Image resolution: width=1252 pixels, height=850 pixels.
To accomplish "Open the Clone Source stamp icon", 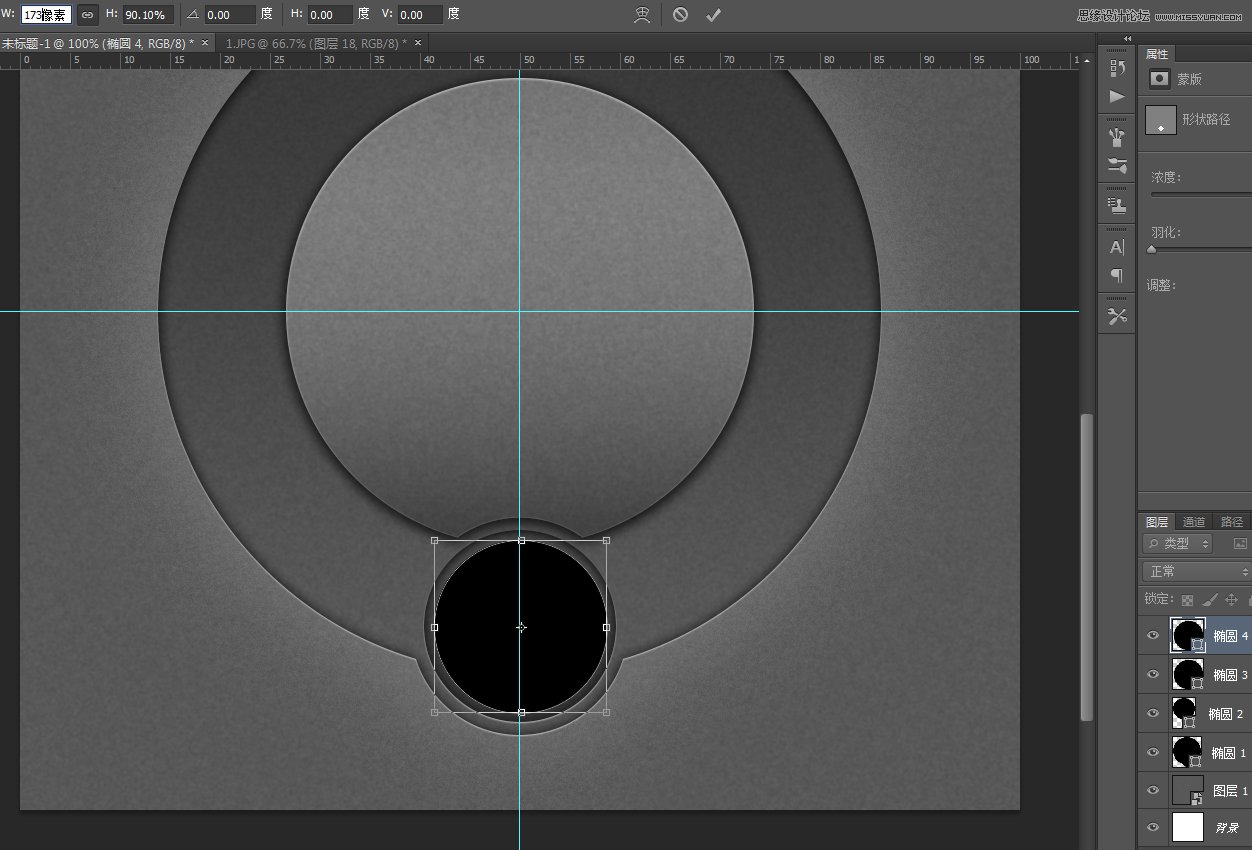I will click(x=1117, y=204).
